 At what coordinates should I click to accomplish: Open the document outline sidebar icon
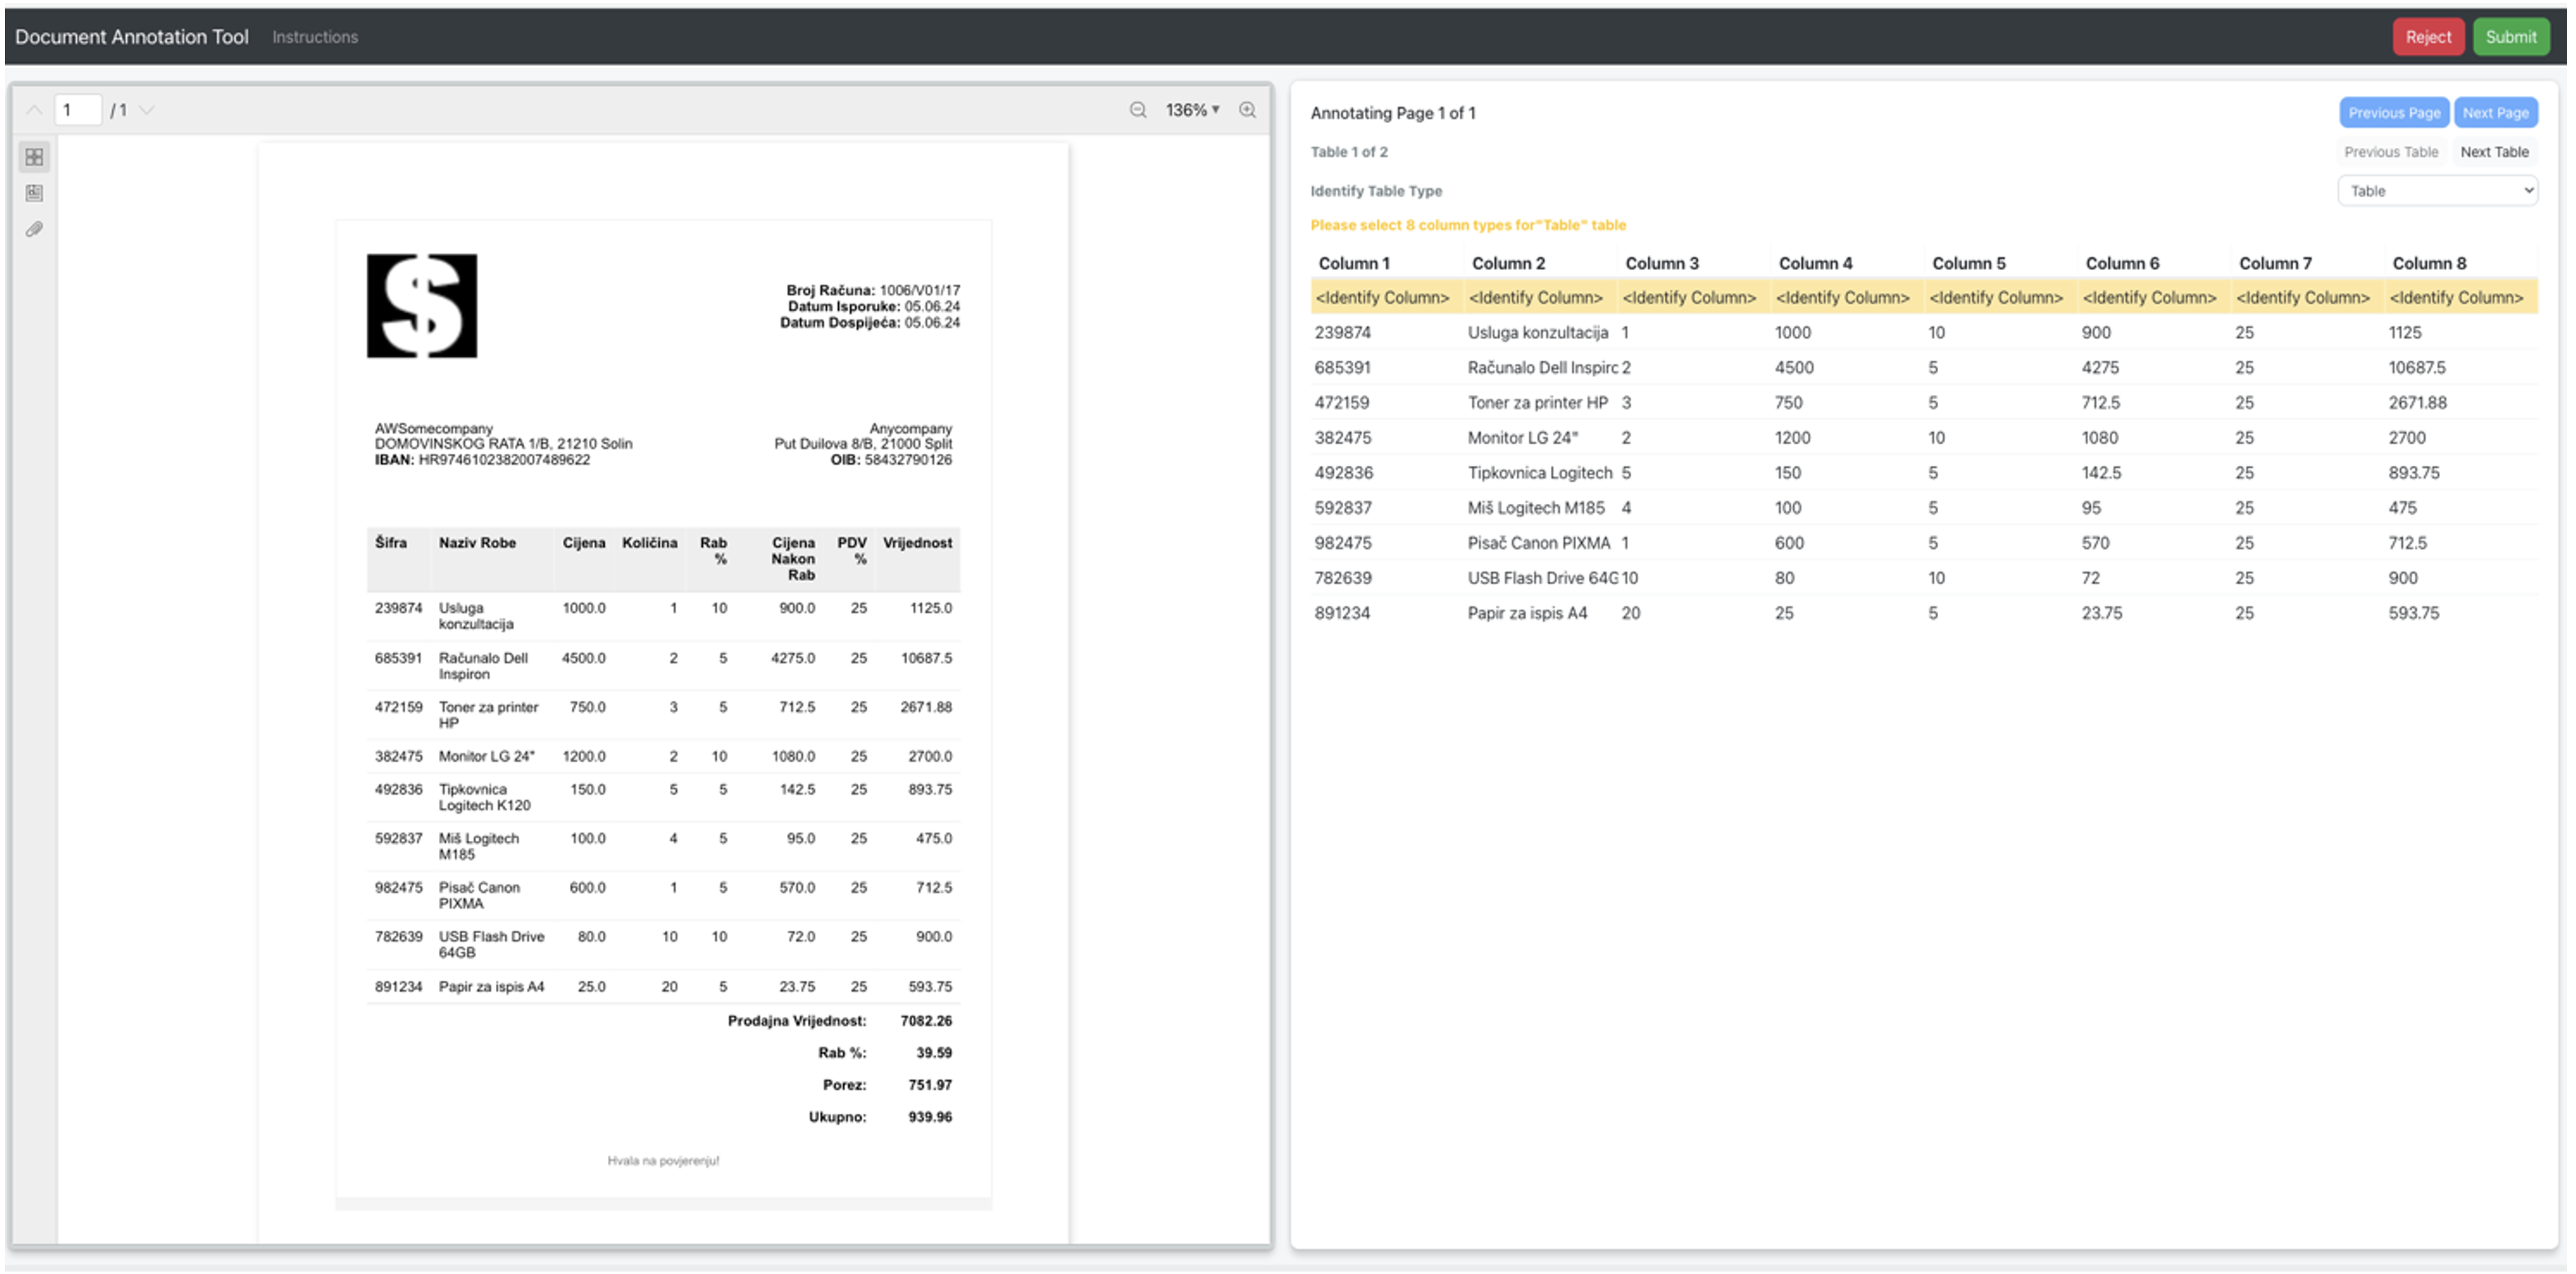[x=34, y=193]
